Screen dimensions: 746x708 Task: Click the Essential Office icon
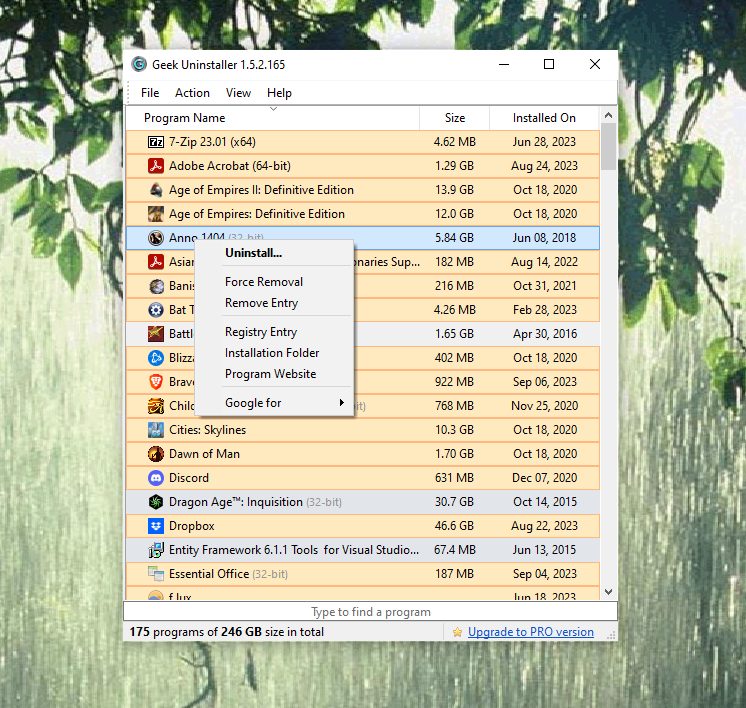[x=156, y=574]
